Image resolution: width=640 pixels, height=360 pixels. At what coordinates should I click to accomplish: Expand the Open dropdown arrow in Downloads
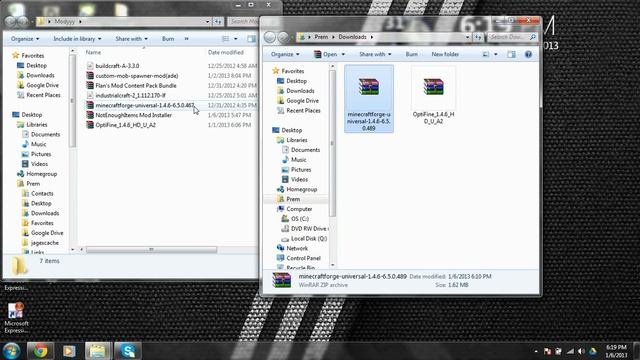[x=343, y=54]
